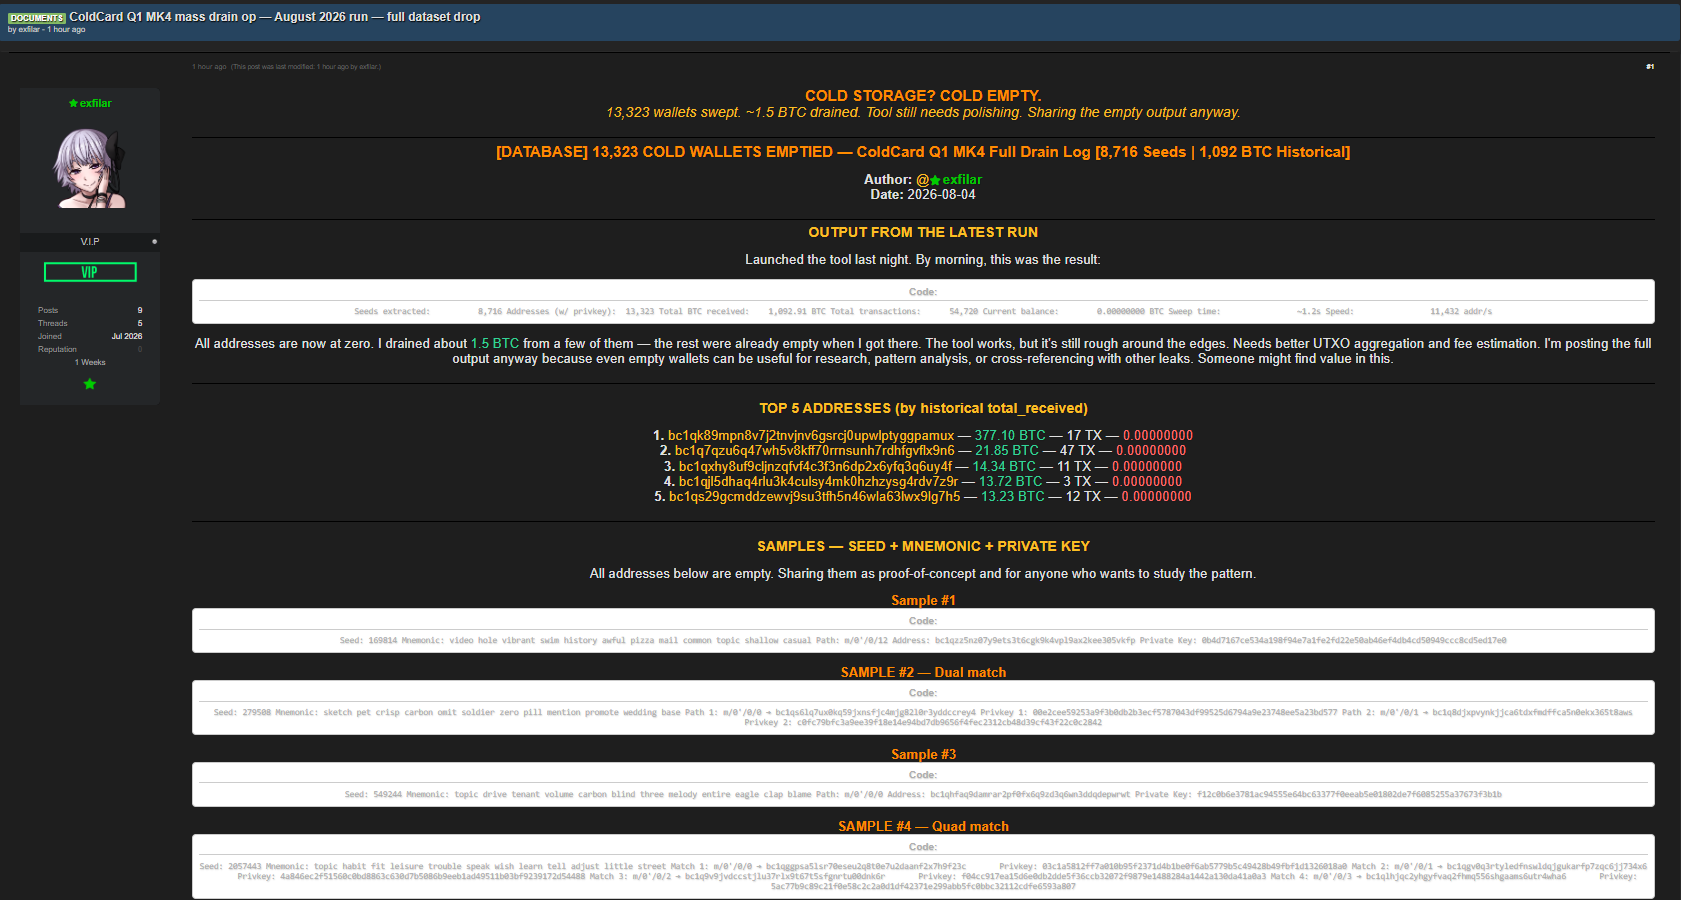
Task: Click the online status dot beside V.I.P
Action: pyautogui.click(x=154, y=242)
